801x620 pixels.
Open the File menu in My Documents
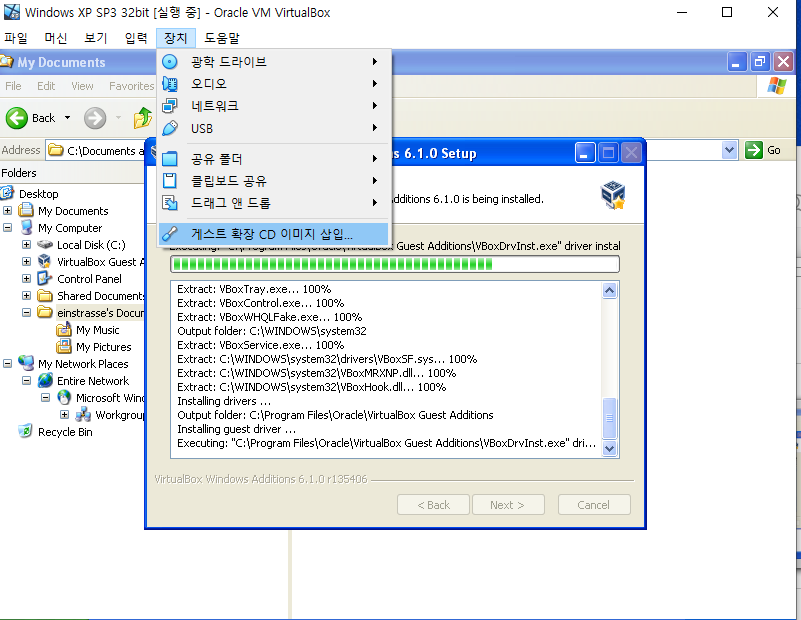point(13,86)
